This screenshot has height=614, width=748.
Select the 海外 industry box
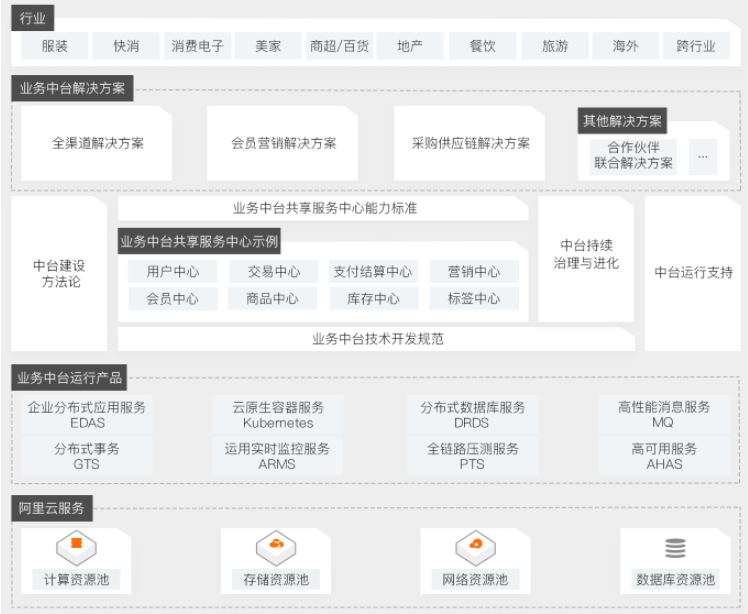[x=625, y=46]
